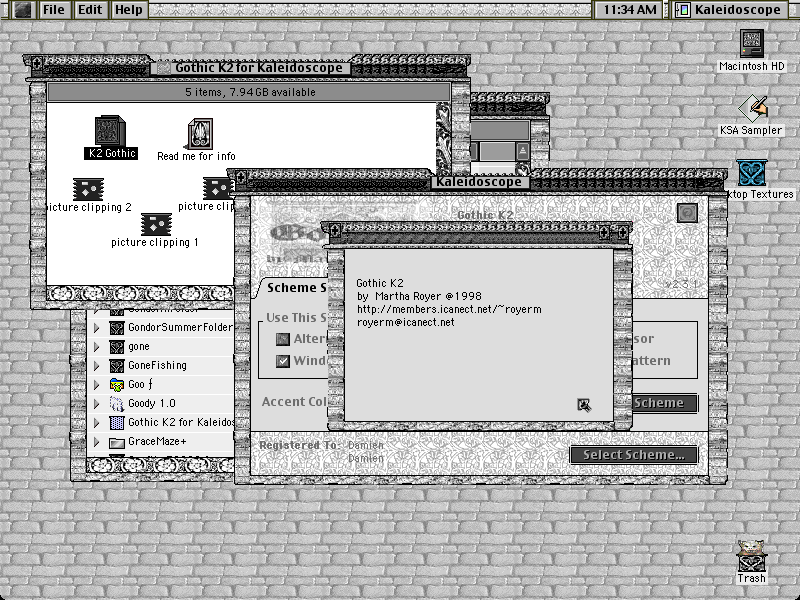Switch to the Scheme tab in Kaleidoscope
Viewport: 800px width, 600px height.
pos(291,288)
